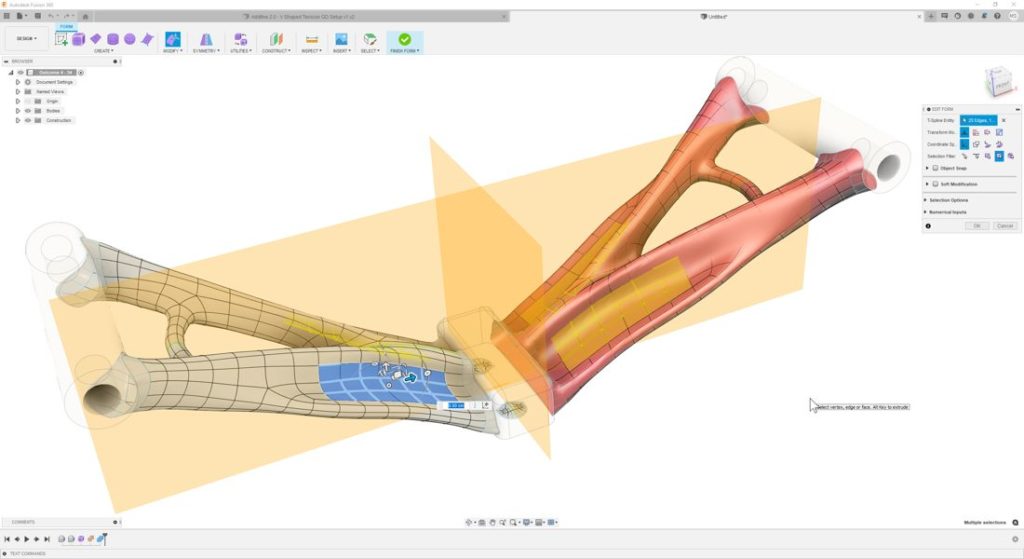This screenshot has height=559, width=1024.
Task: Toggle visibility eye of the root component
Action: coord(20,72)
